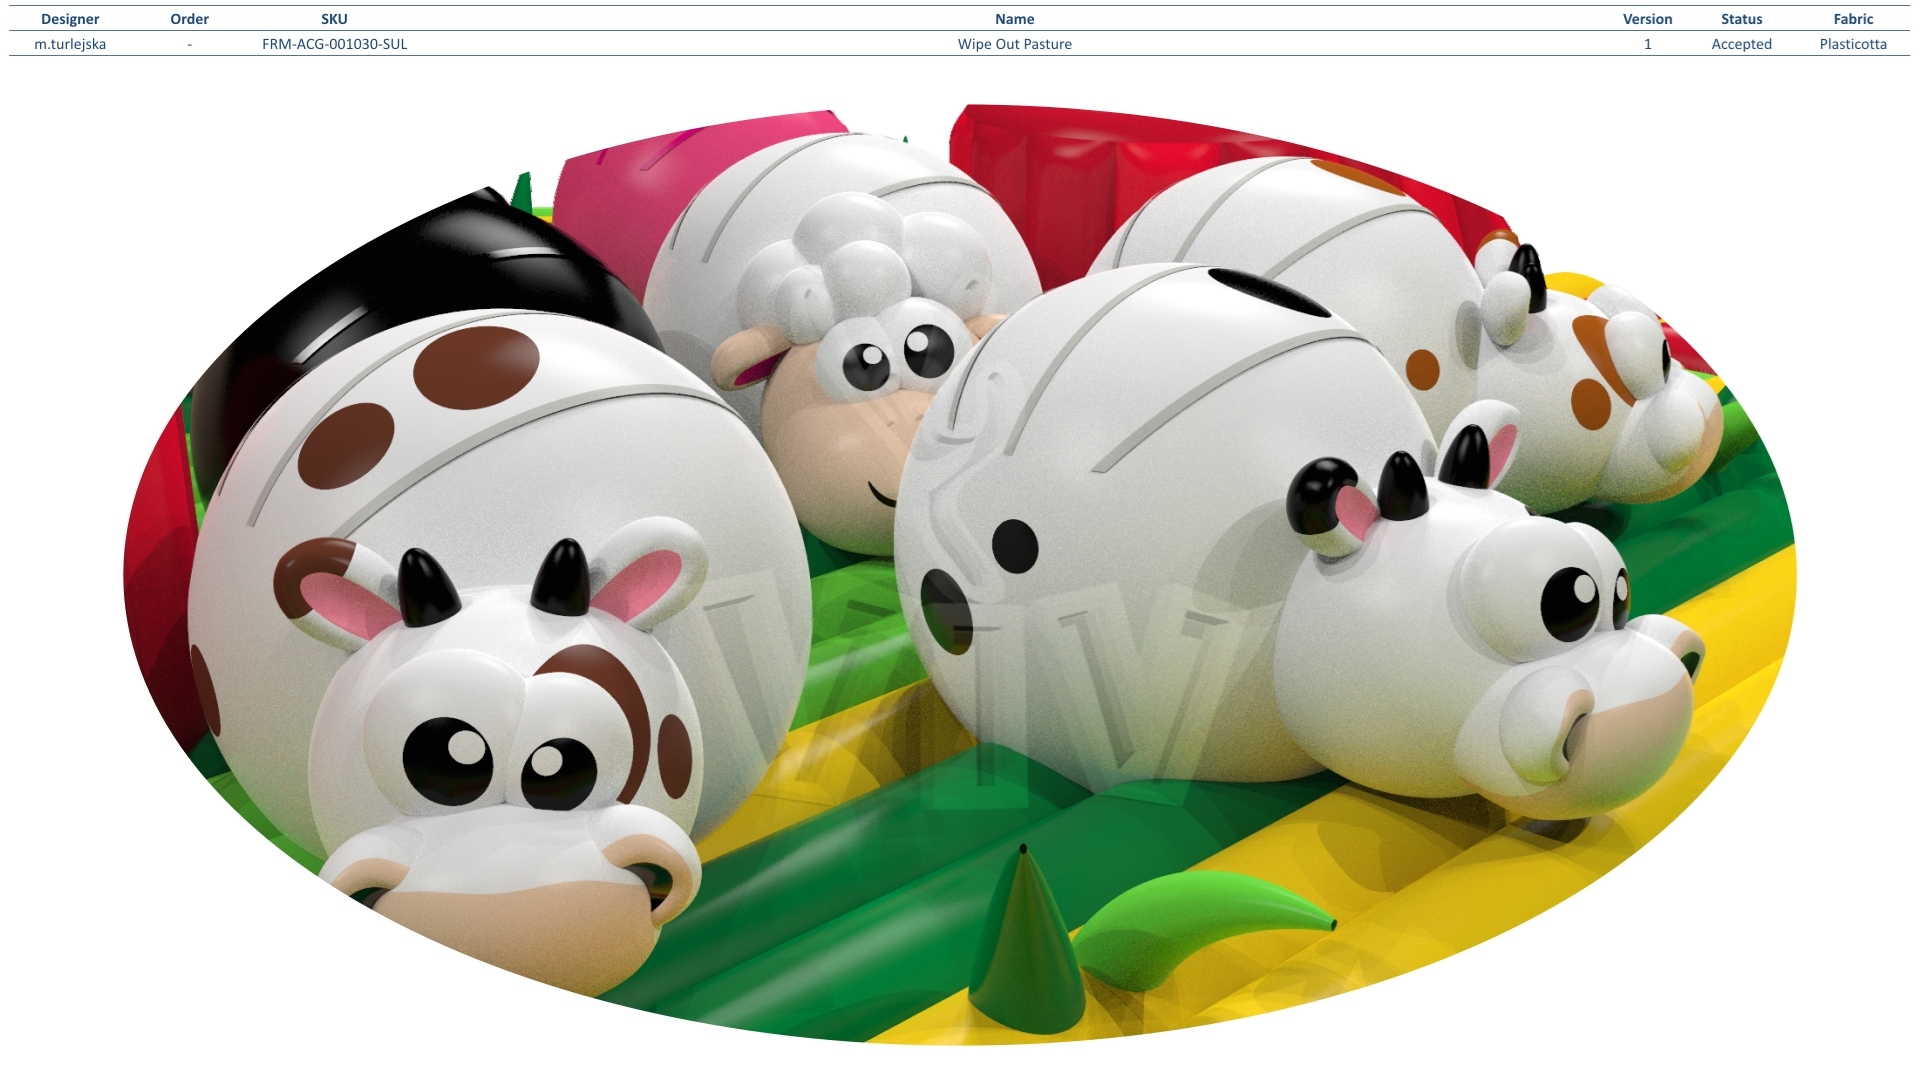The height and width of the screenshot is (1080, 1920).
Task: Click the Fabric column header
Action: [1853, 19]
